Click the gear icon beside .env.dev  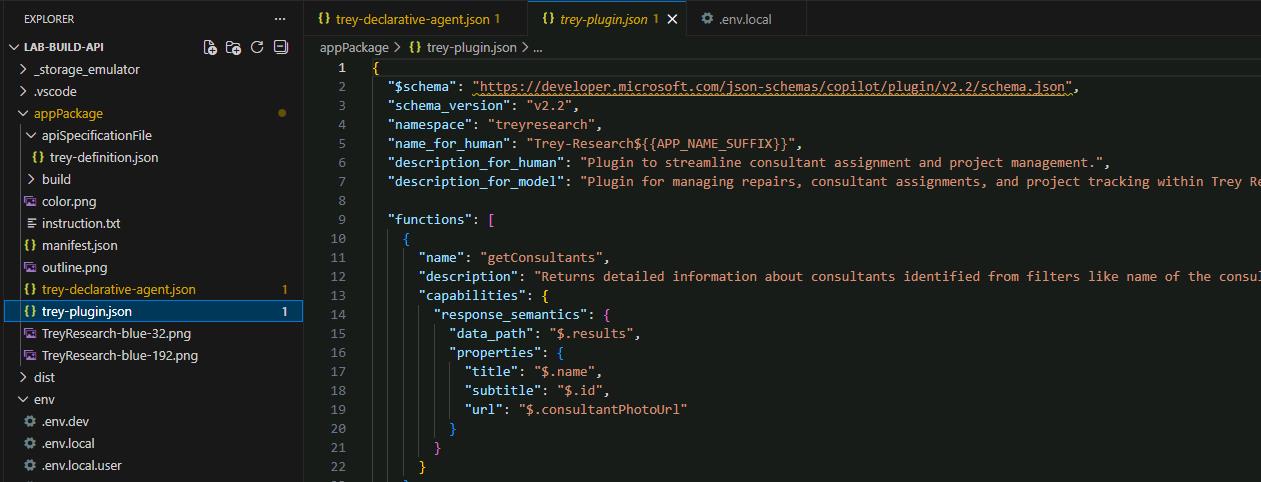click(x=30, y=421)
